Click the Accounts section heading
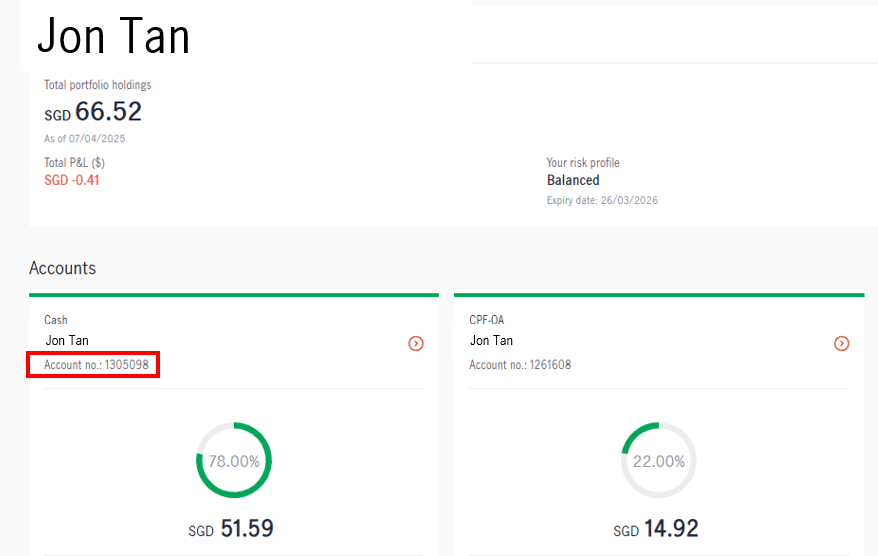 click(63, 268)
